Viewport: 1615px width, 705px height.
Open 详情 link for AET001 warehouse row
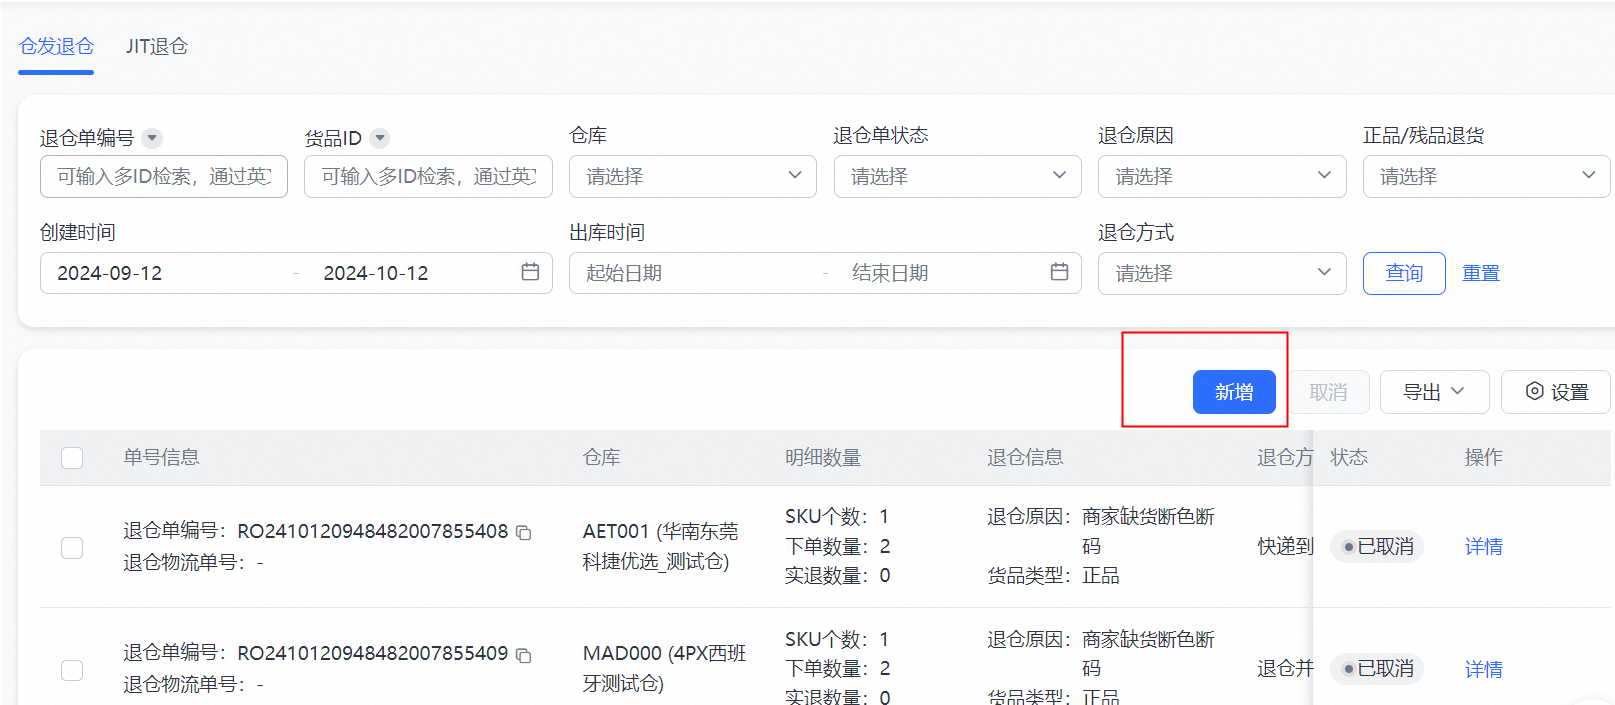(1483, 547)
